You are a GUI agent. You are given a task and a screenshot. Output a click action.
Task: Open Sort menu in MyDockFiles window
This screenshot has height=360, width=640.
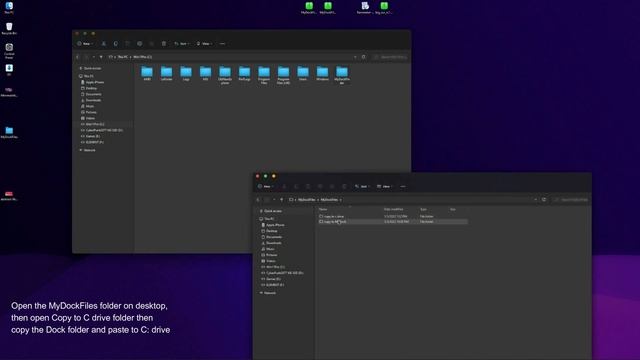click(362, 187)
